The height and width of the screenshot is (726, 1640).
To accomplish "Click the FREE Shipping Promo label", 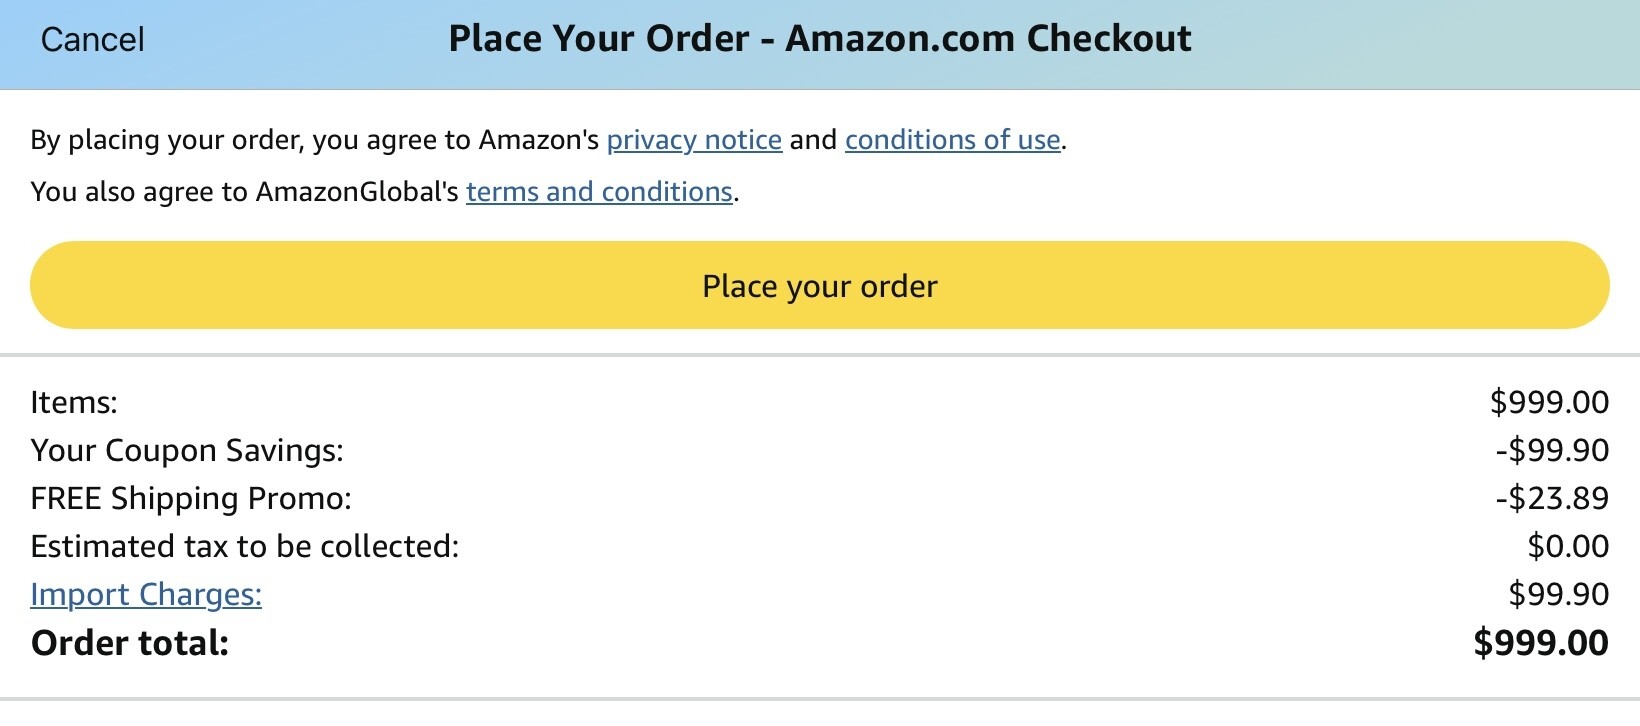I will [x=191, y=498].
